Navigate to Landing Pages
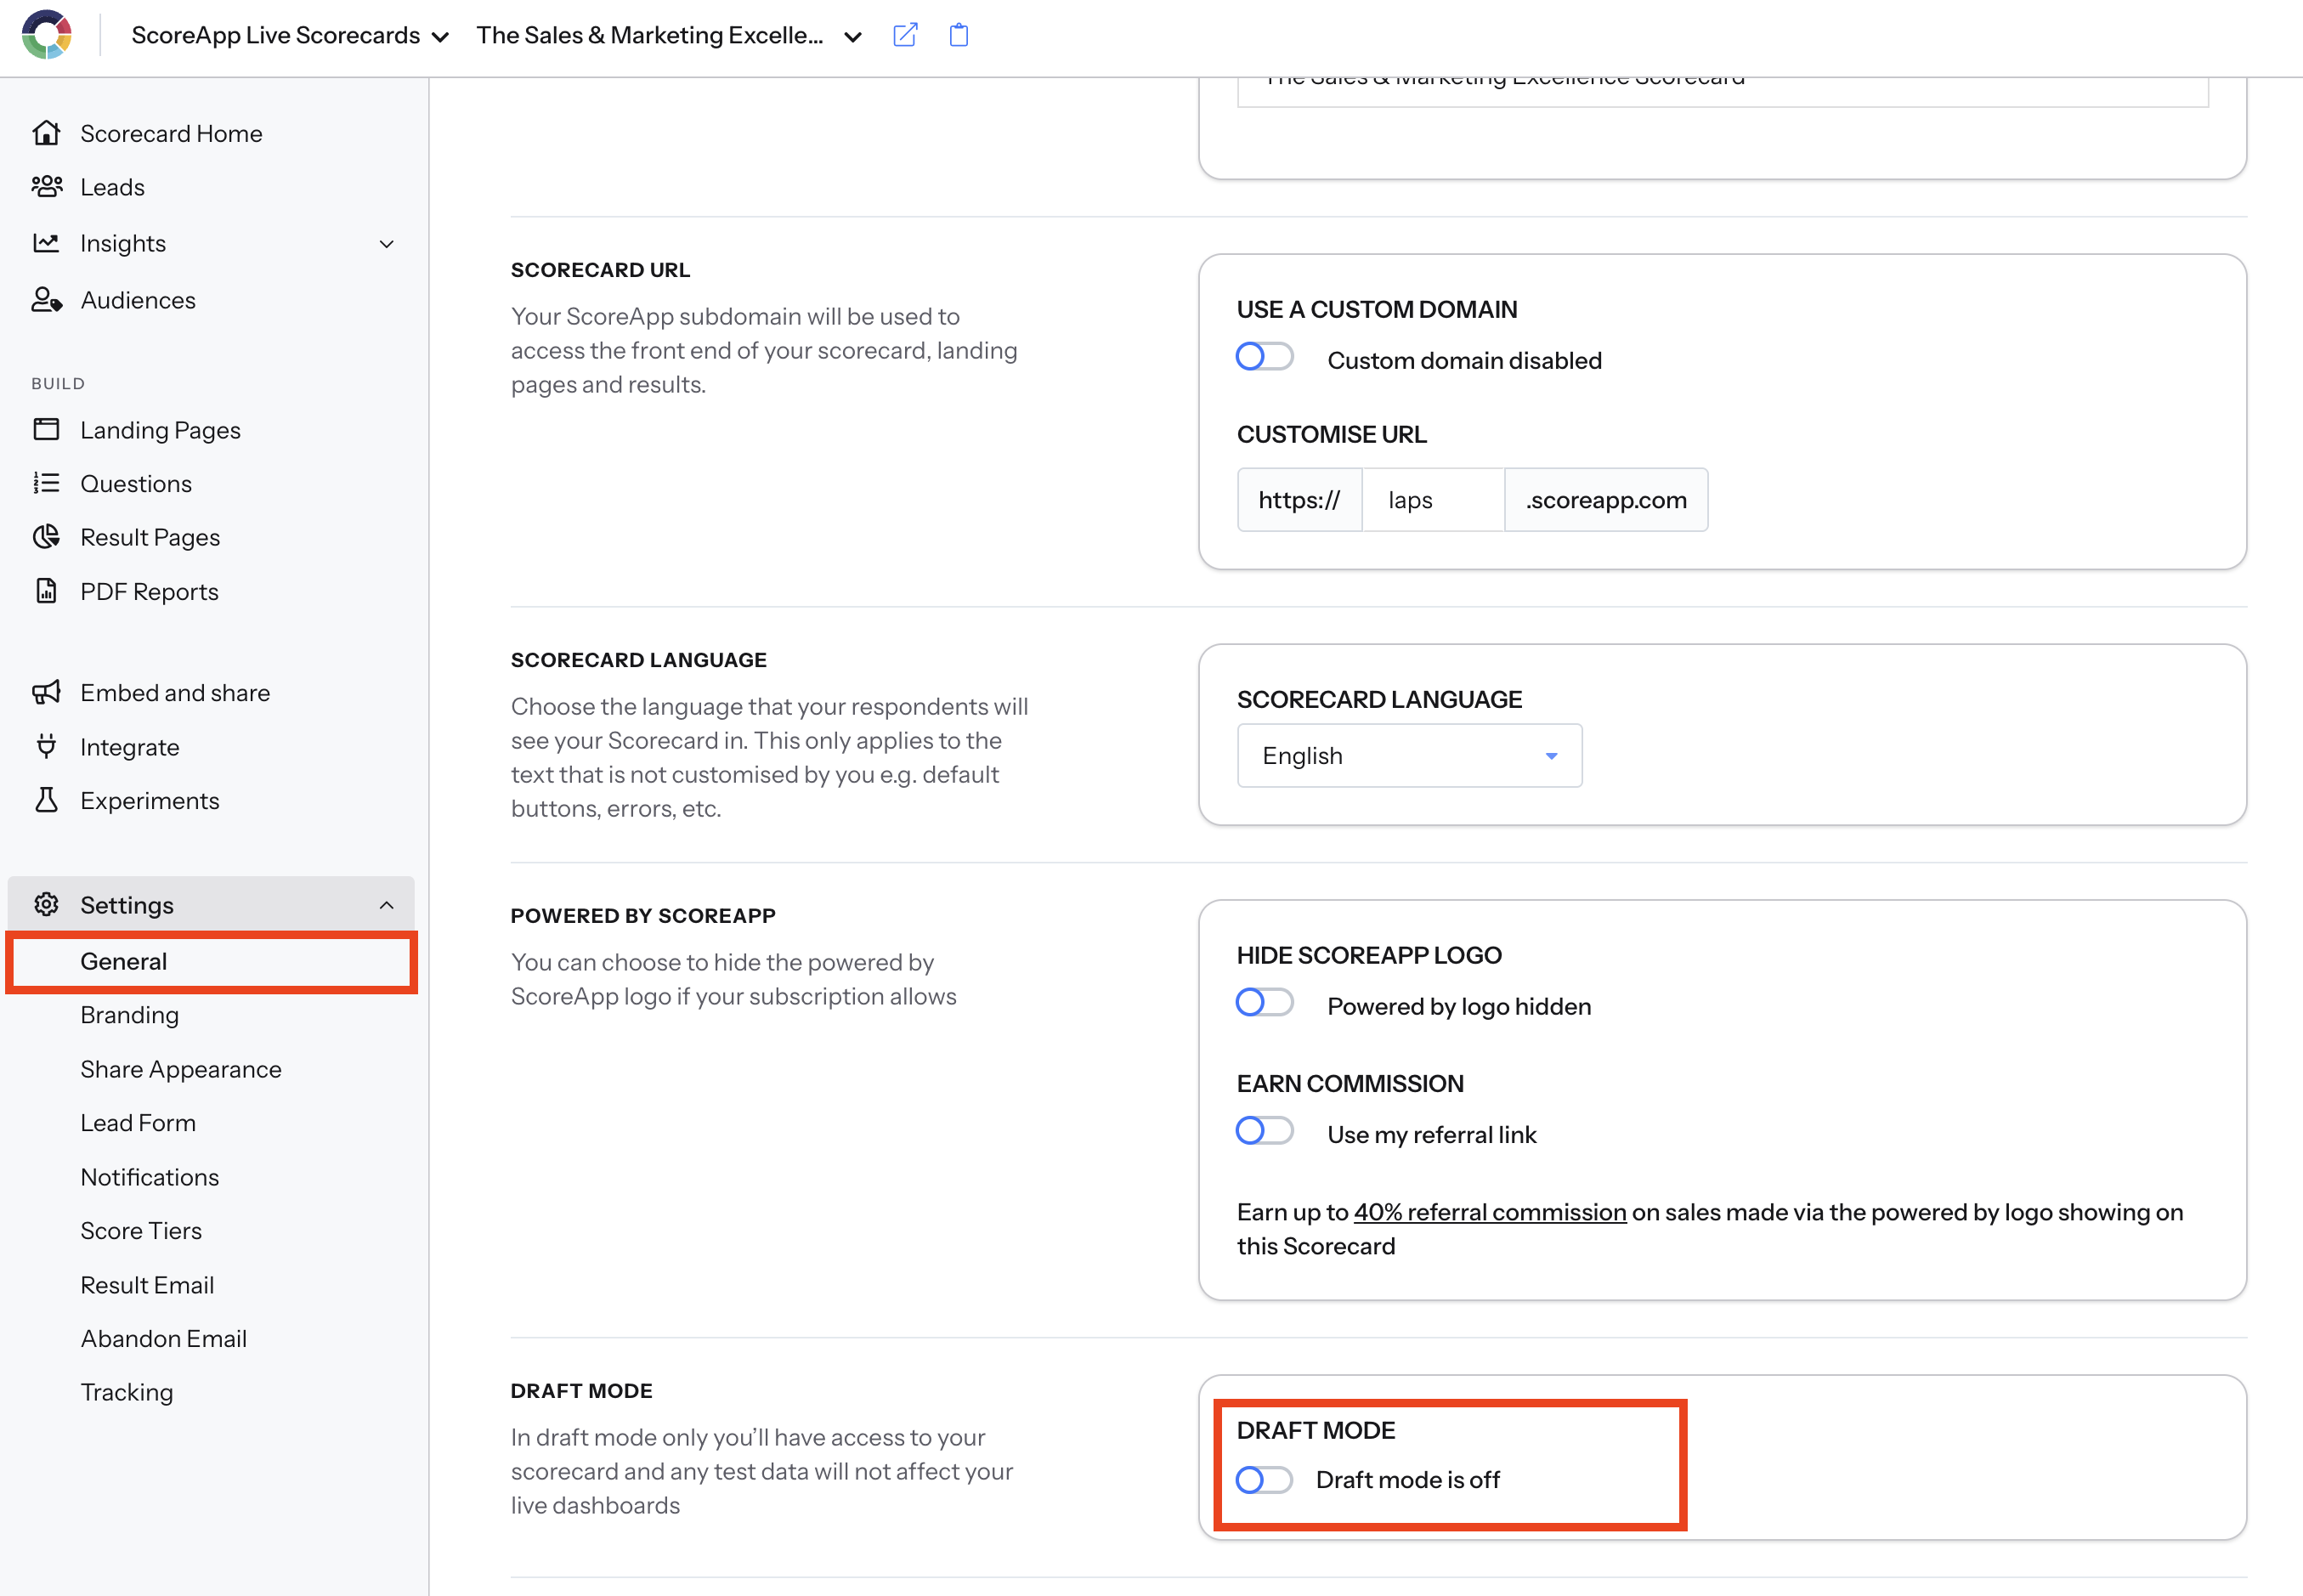2303x1596 pixels. [x=160, y=430]
